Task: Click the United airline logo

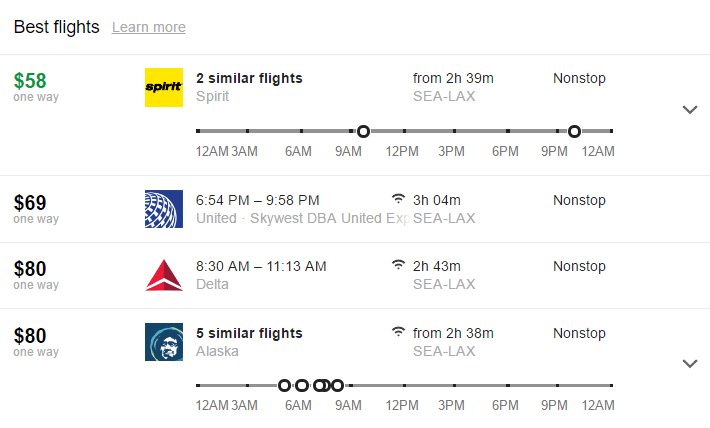Action: pos(163,208)
